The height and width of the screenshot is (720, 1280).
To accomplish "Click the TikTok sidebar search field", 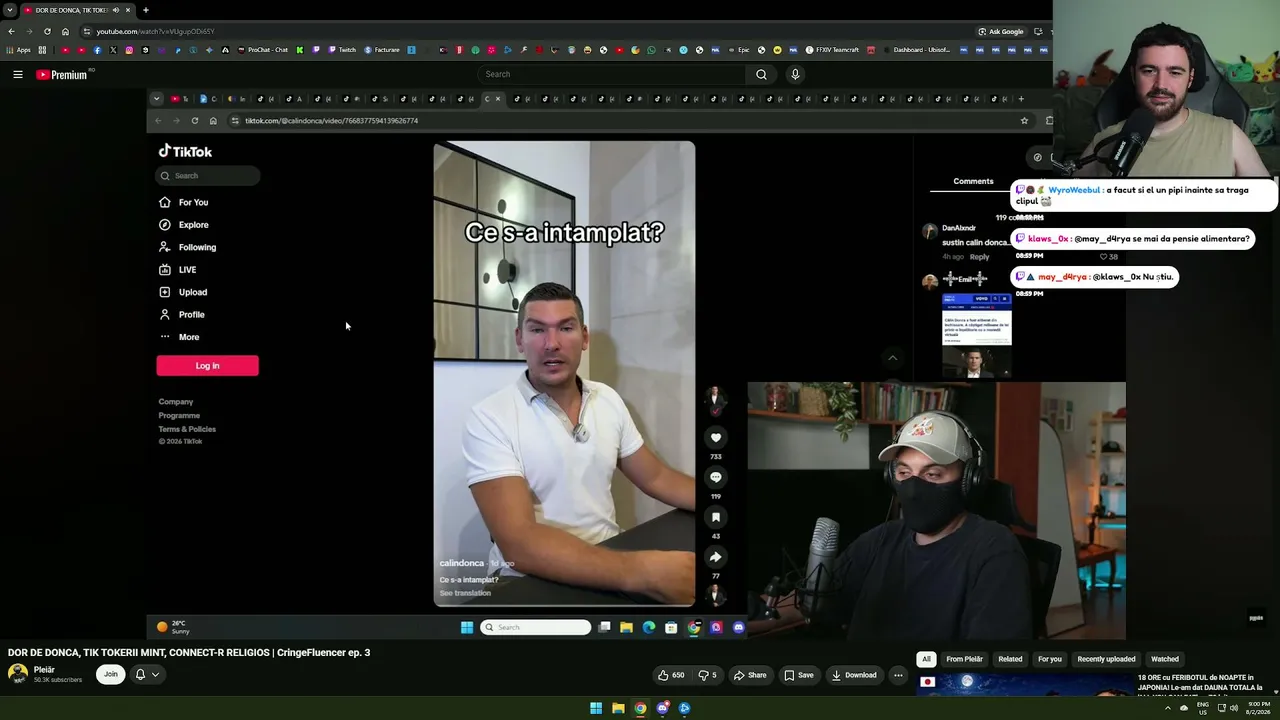I will click(x=208, y=176).
